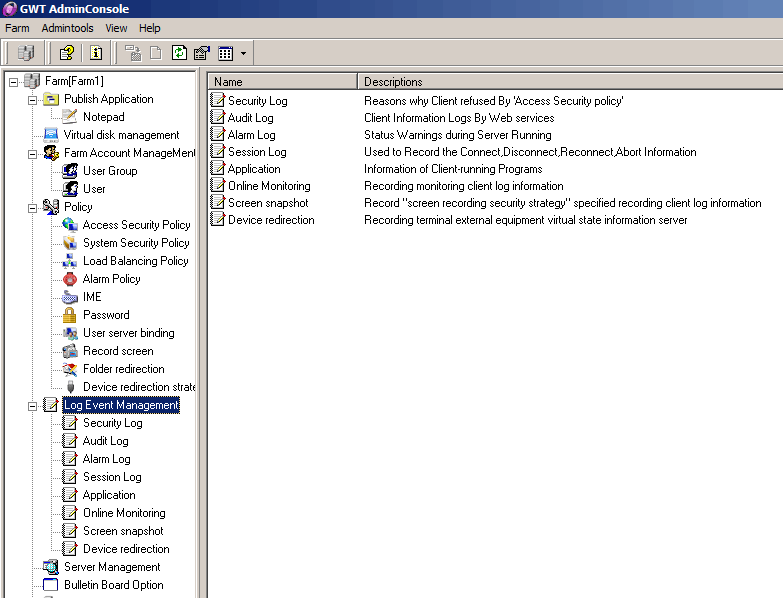
Task: Click the help question mark toolbar icon
Action: pyautogui.click(x=67, y=53)
